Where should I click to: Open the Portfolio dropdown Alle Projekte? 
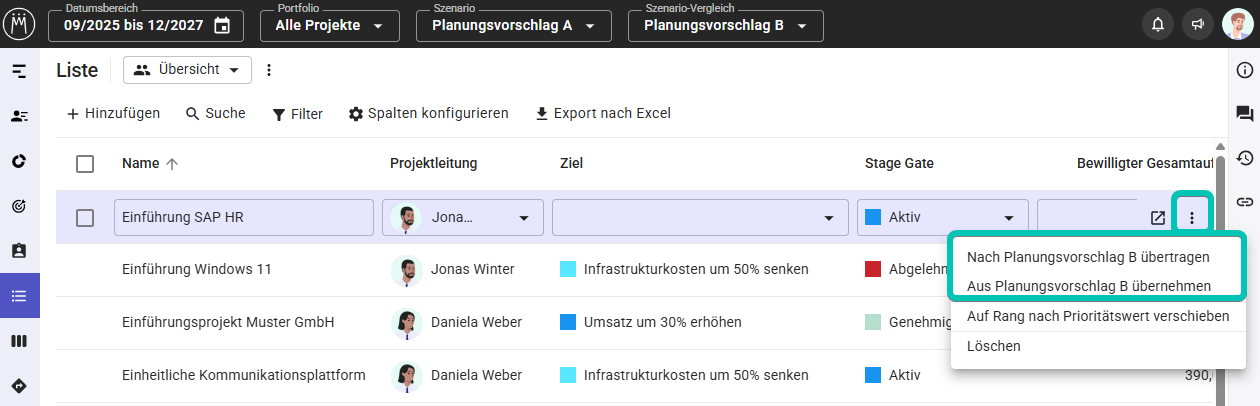point(329,26)
